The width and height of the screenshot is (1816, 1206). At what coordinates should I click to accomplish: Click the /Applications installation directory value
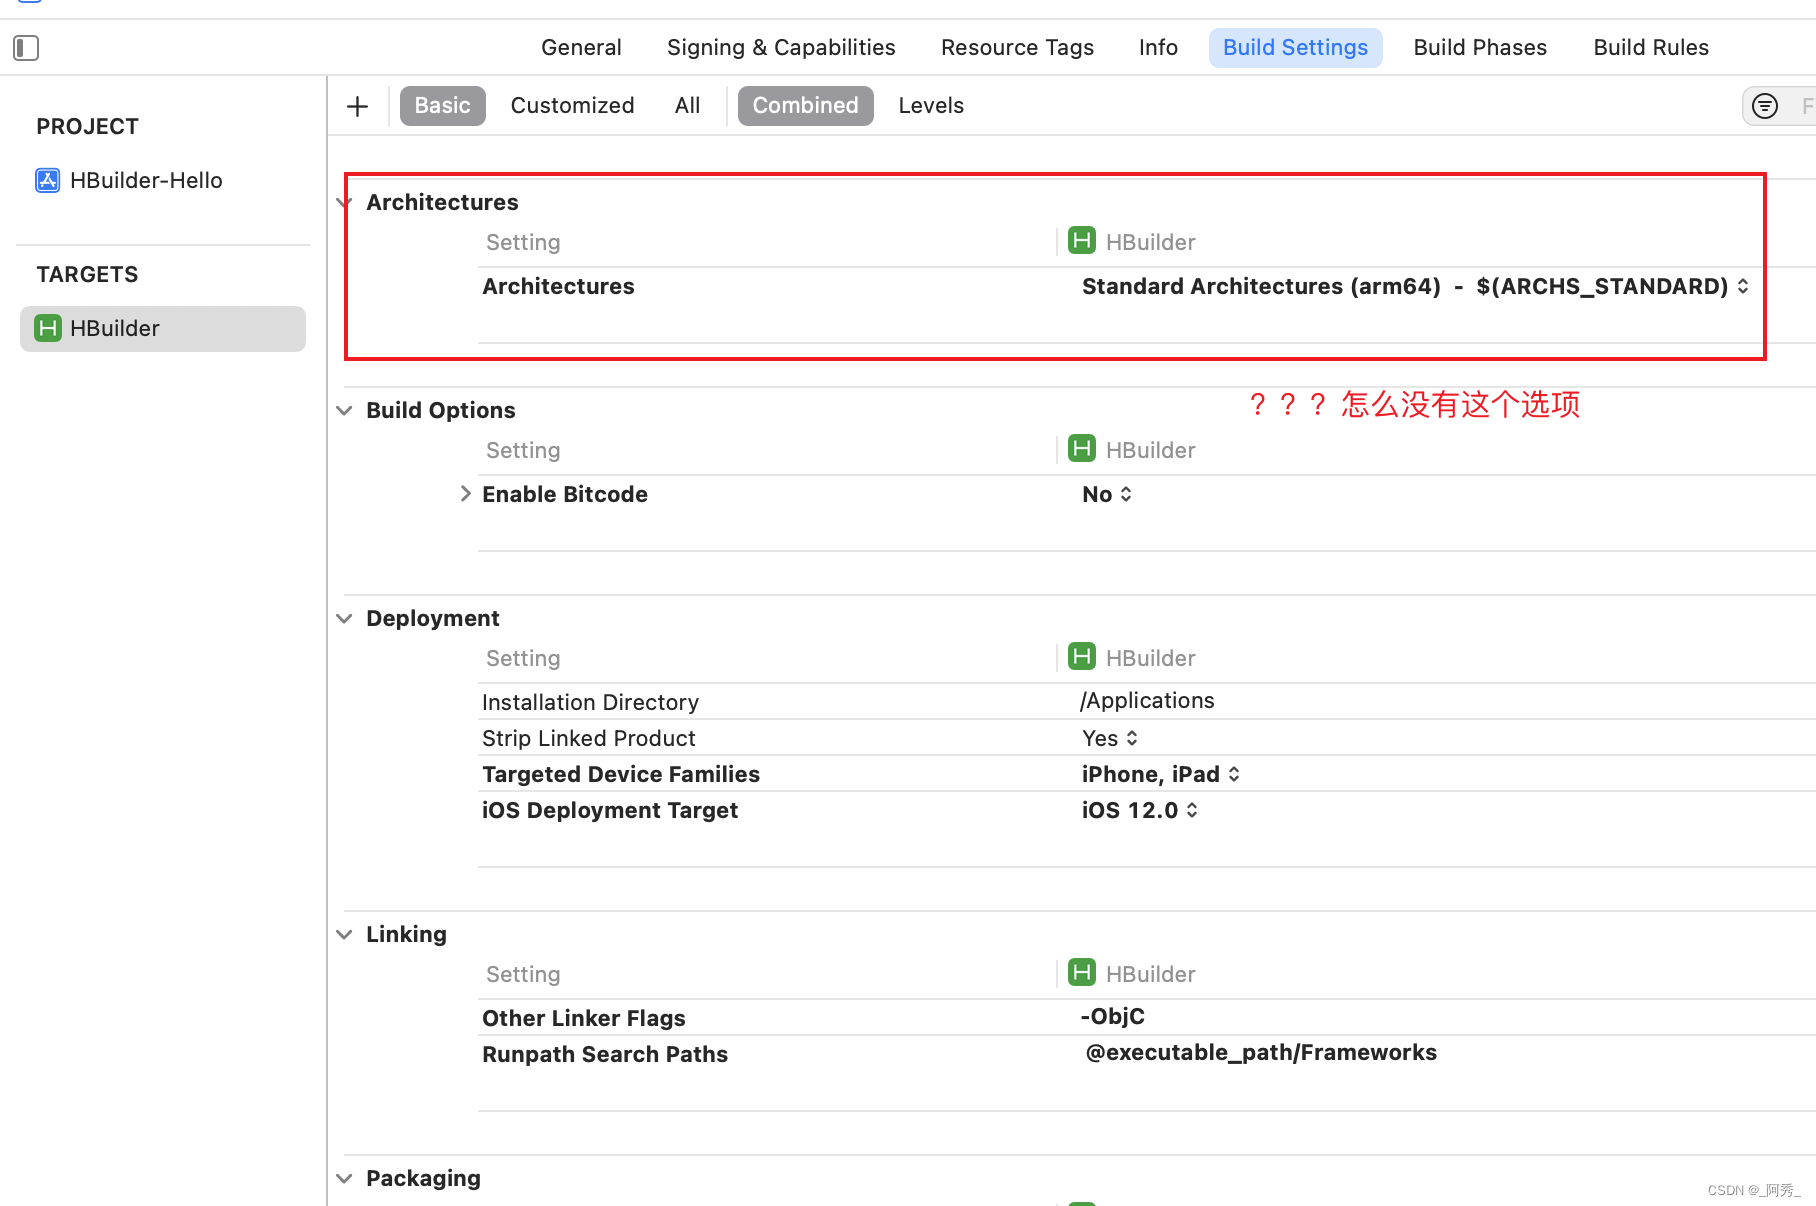pyautogui.click(x=1147, y=701)
